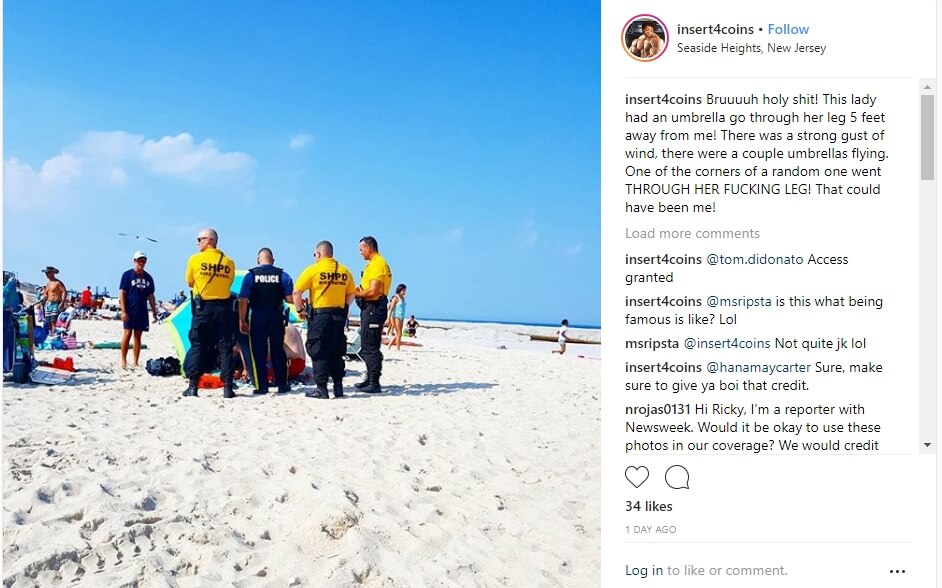The height and width of the screenshot is (588, 942).
Task: Open the Seaside Heights, New Jersey location
Action: coord(752,48)
